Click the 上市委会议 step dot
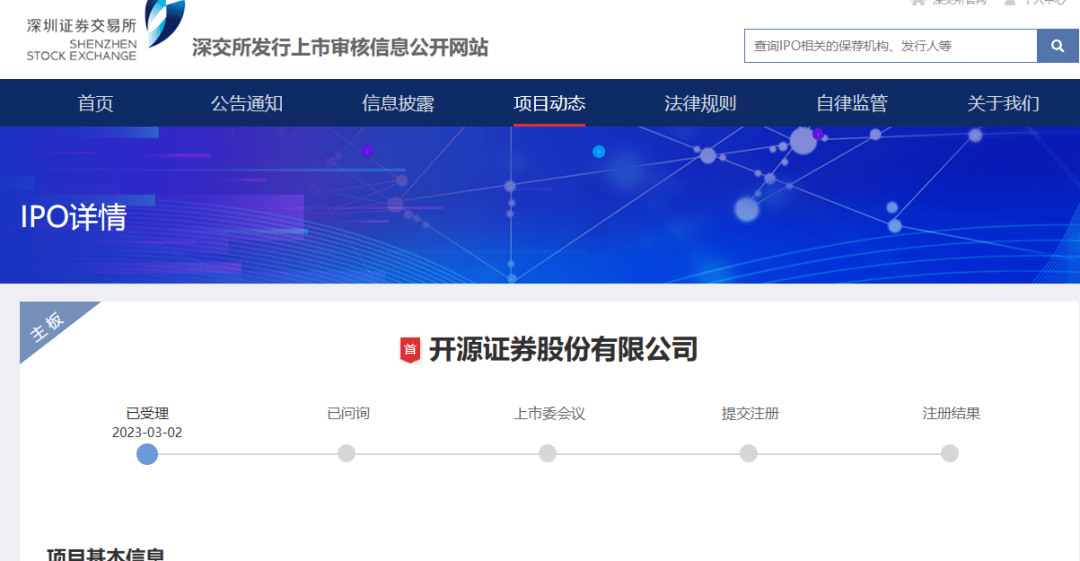 (547, 454)
